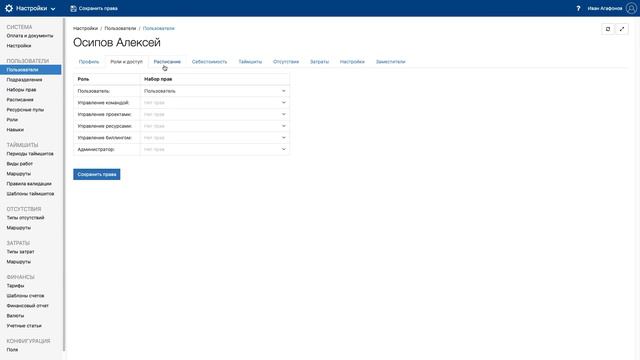Switch to the 'Таймшиты' tab
The image size is (640, 360).
pyautogui.click(x=250, y=62)
